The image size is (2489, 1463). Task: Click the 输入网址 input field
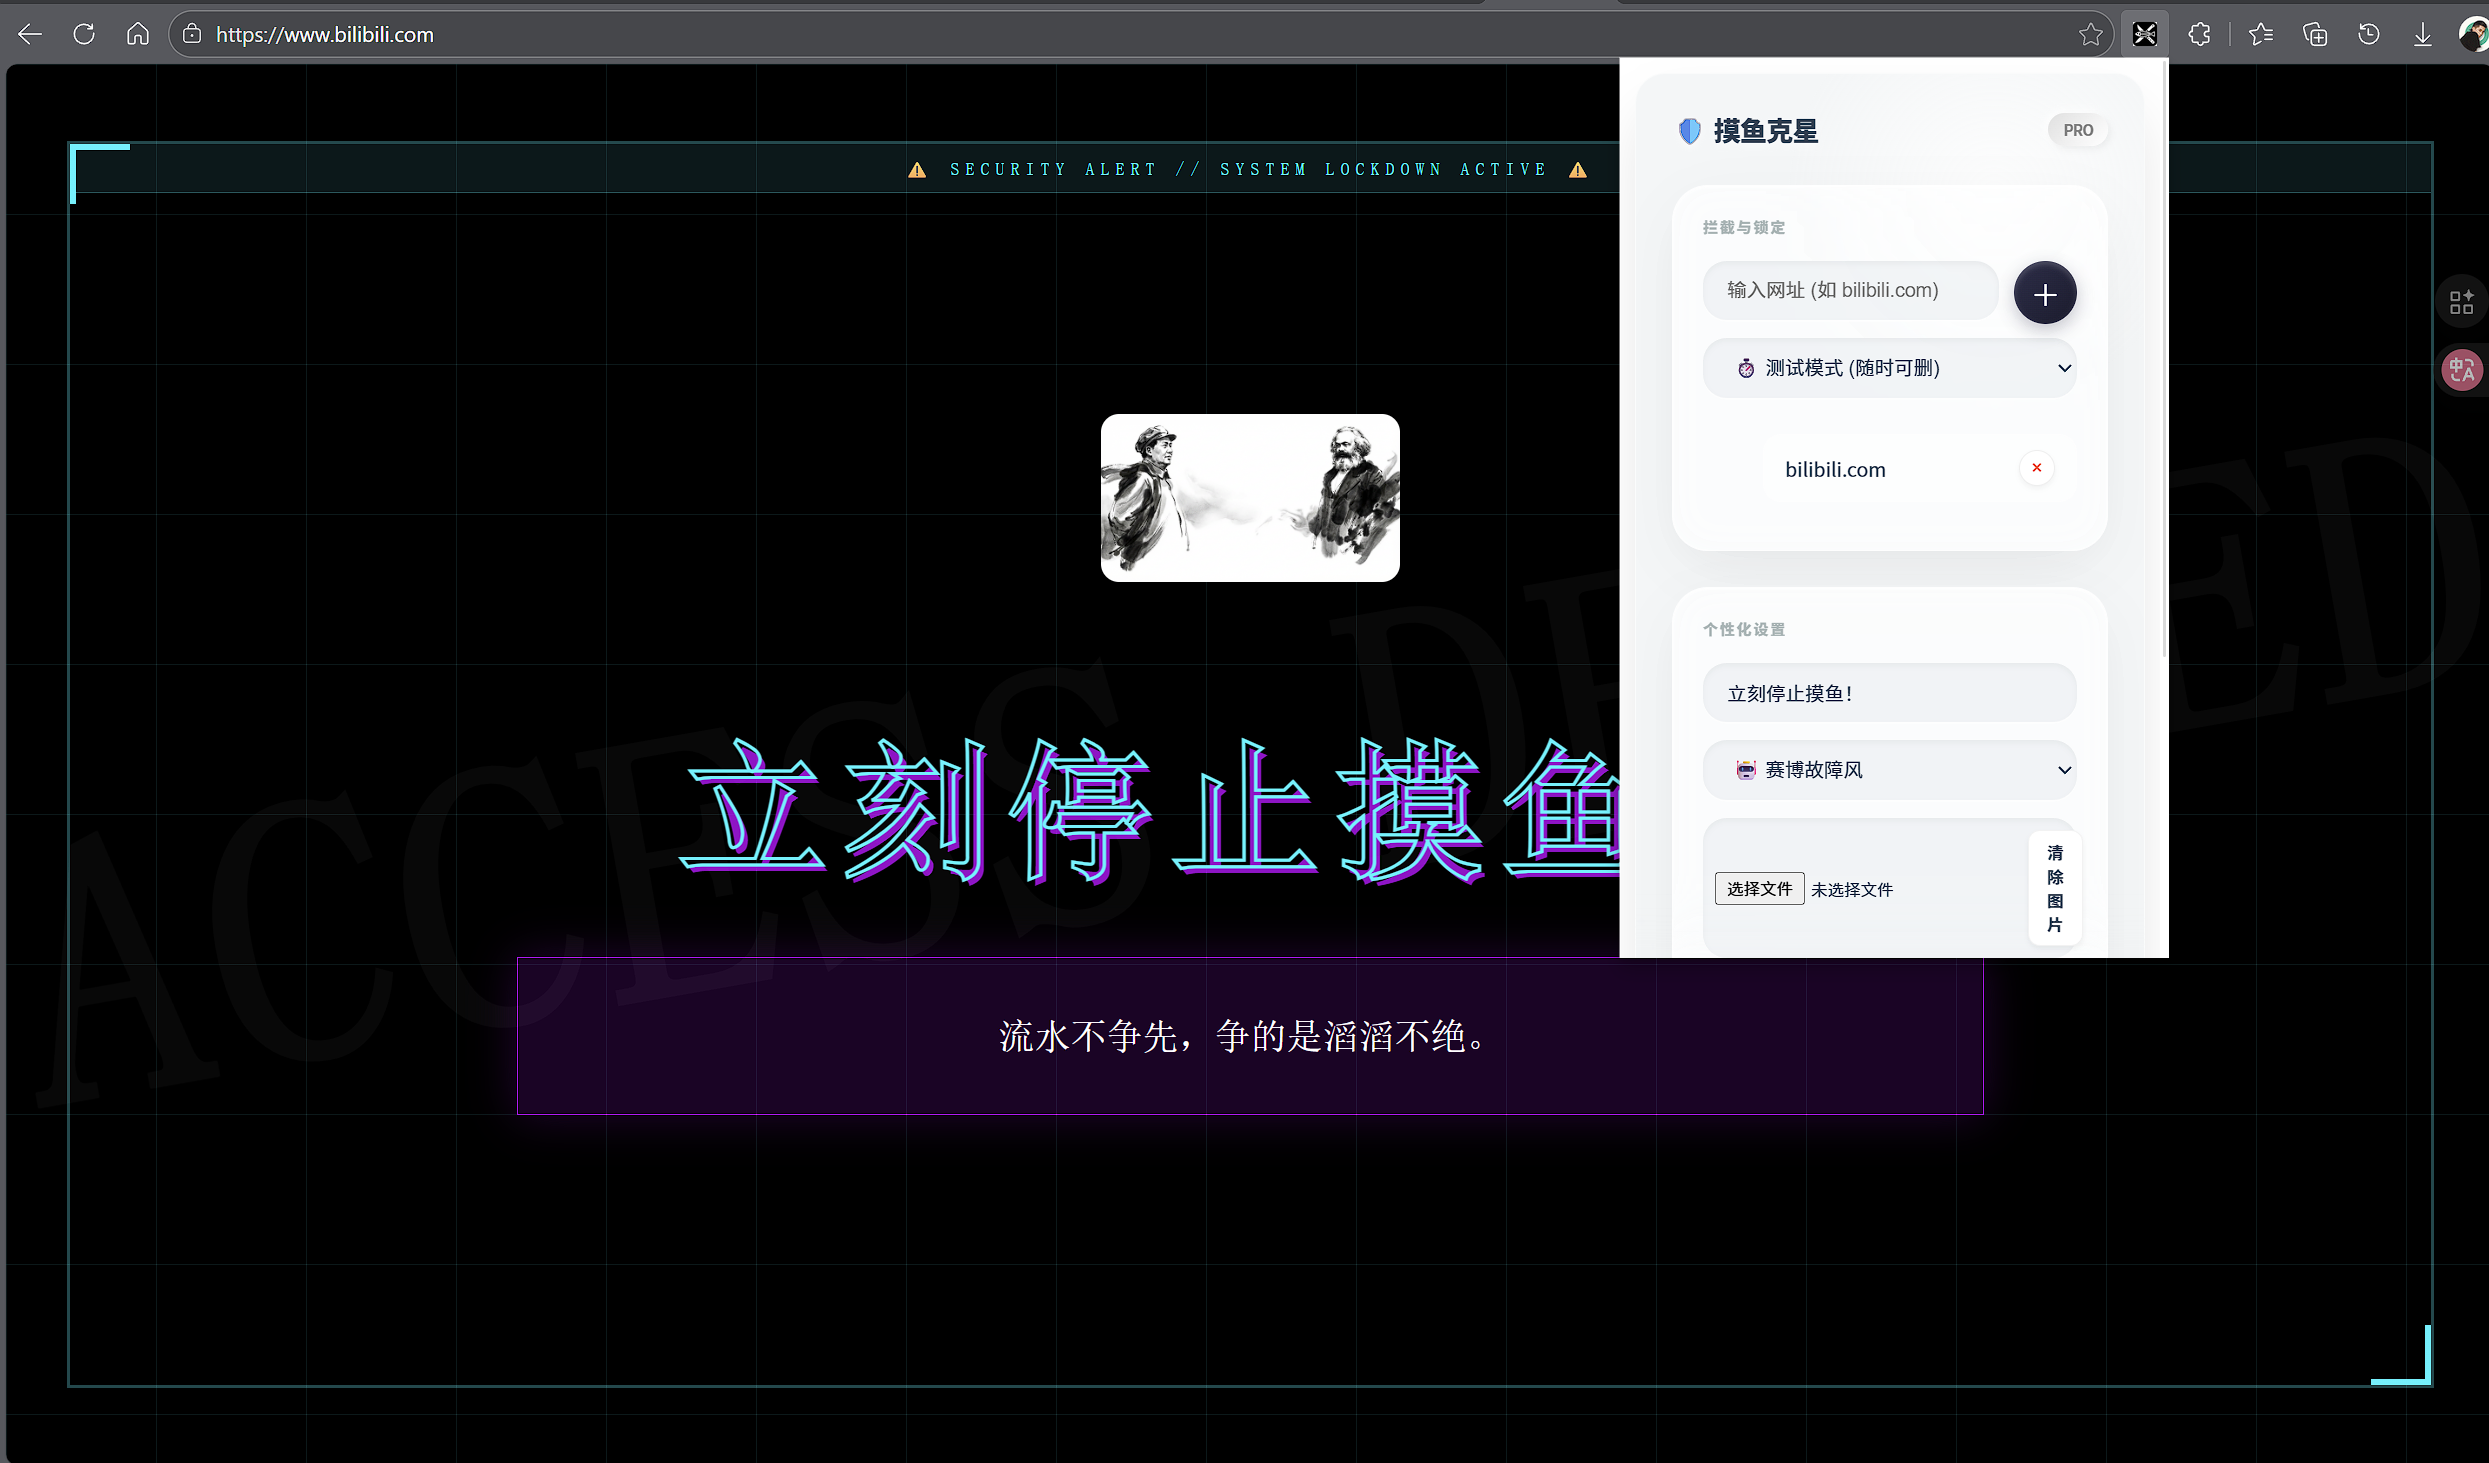click(1849, 289)
